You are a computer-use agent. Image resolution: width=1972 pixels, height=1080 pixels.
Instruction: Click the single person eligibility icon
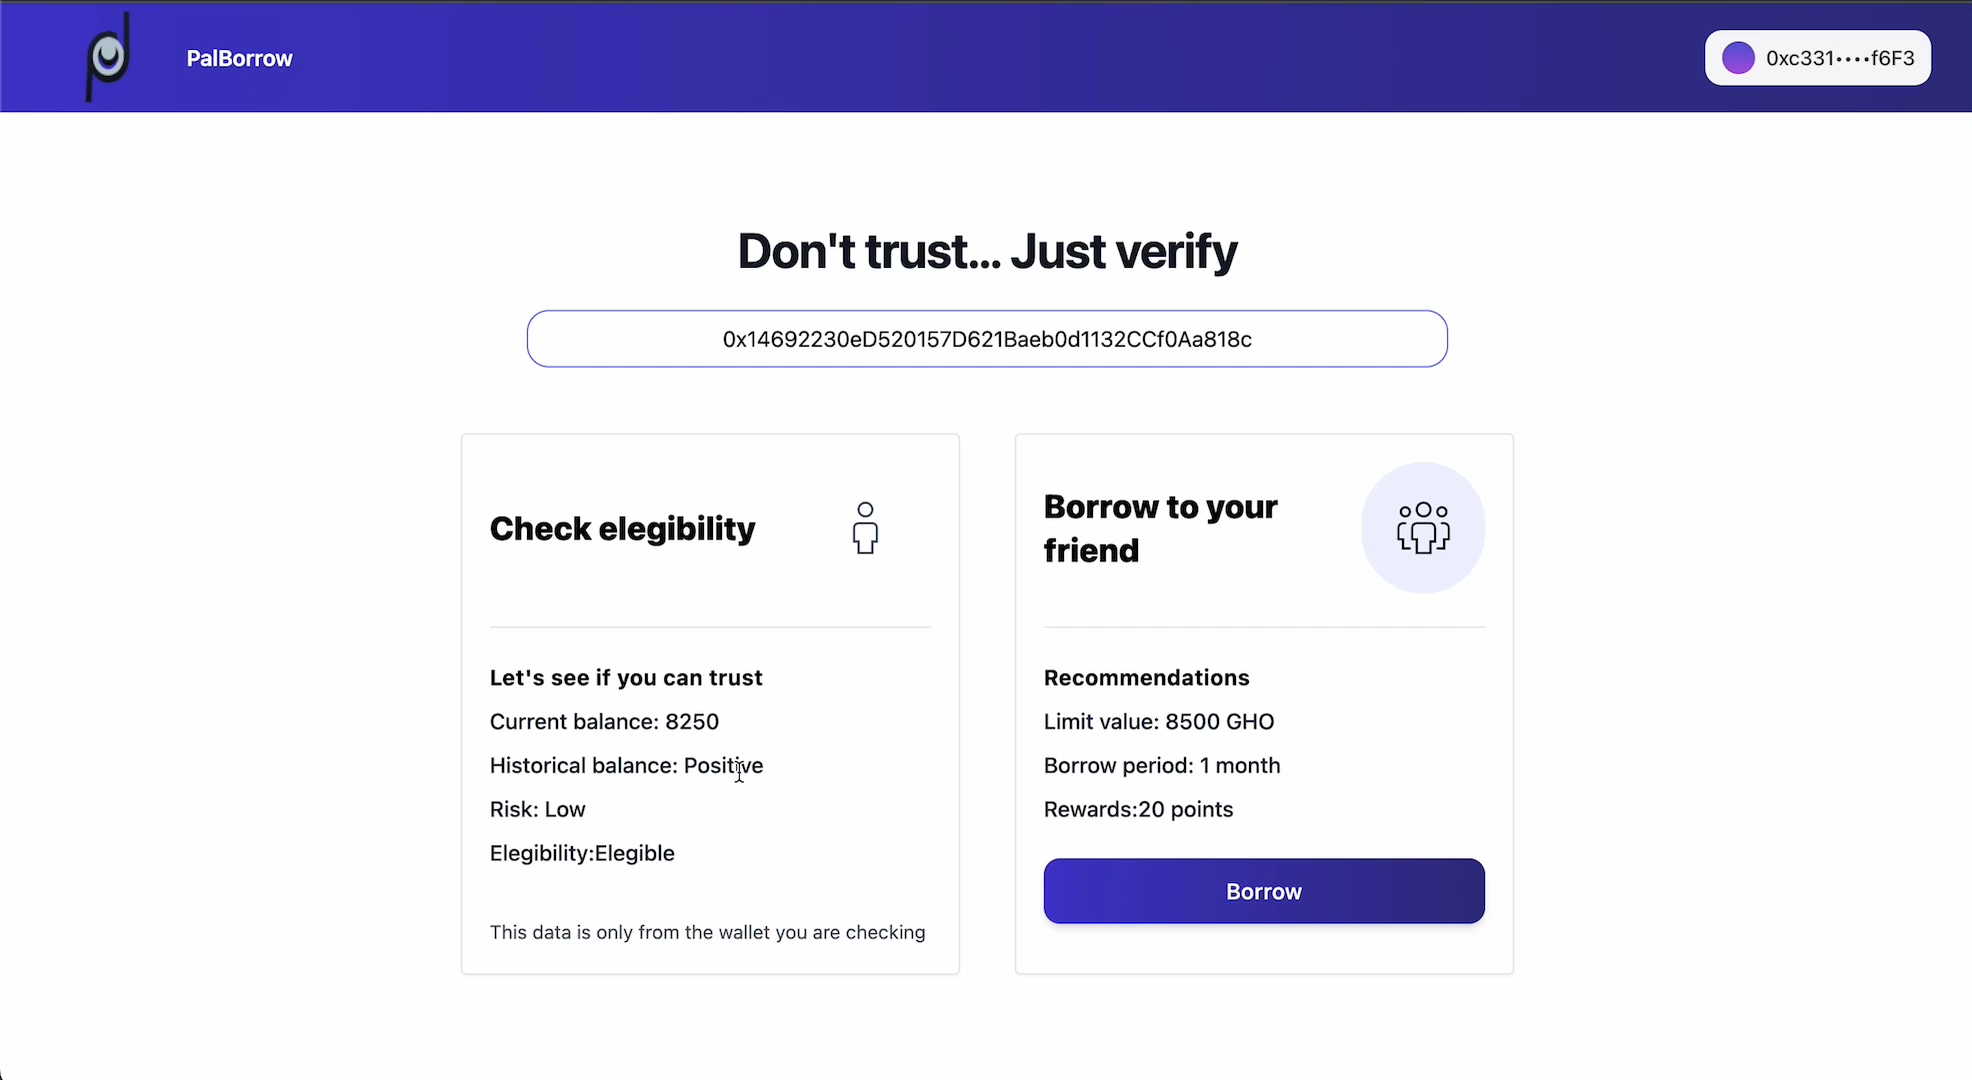pos(865,528)
